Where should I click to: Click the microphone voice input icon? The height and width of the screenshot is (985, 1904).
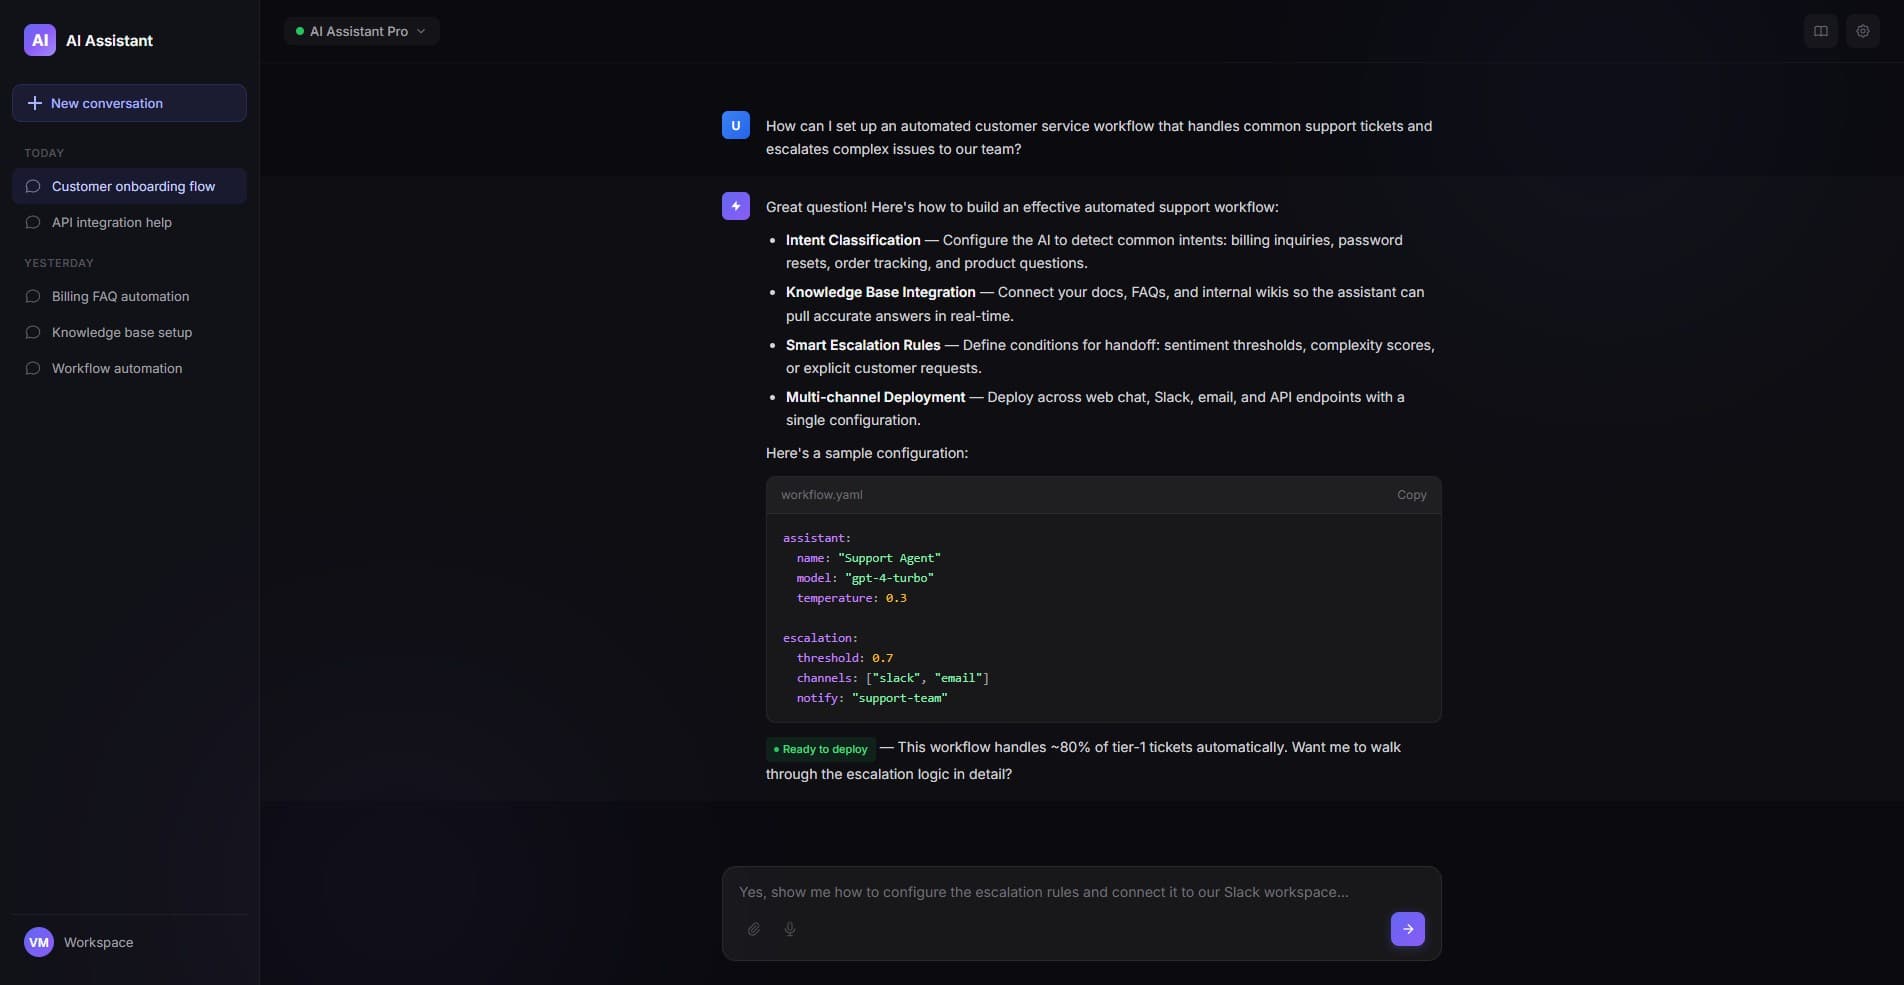[790, 929]
